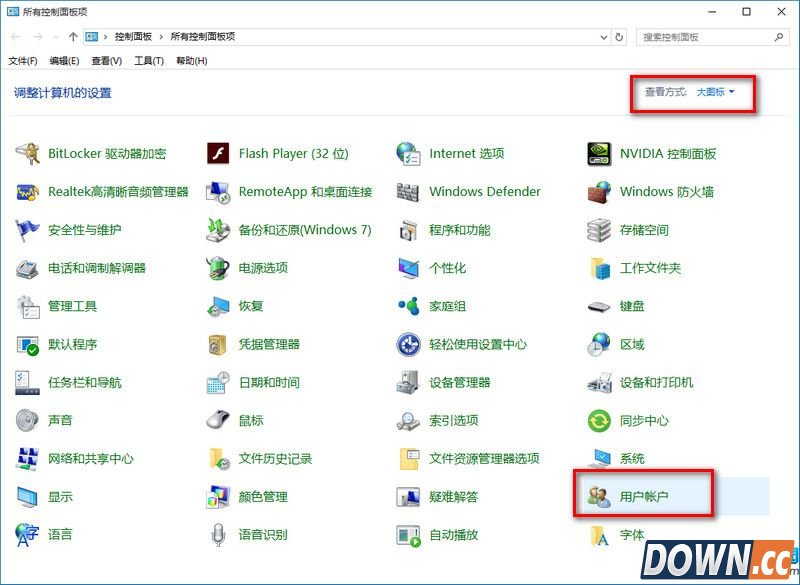
Task: Open 日期和时间 settings
Action: coord(269,382)
